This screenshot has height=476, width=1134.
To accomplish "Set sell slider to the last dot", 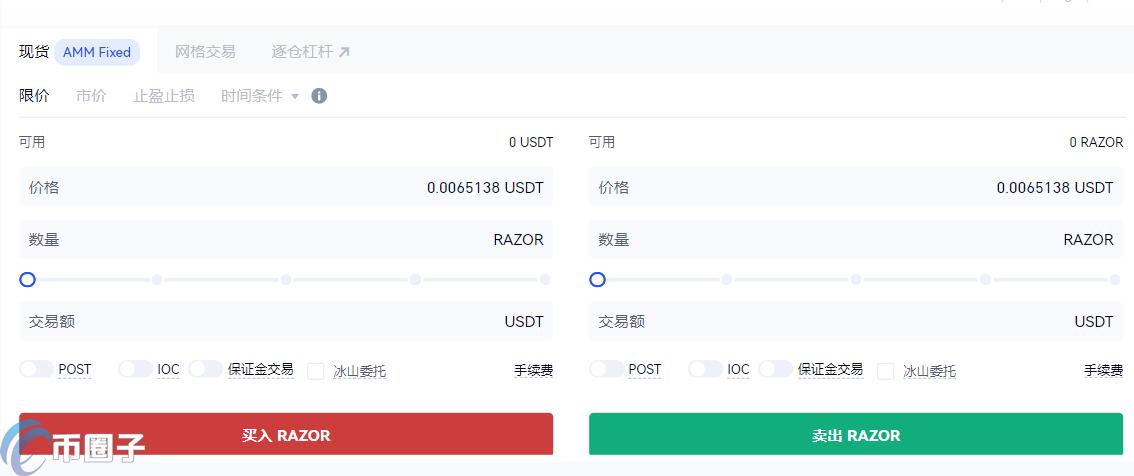I will coord(1114,279).
